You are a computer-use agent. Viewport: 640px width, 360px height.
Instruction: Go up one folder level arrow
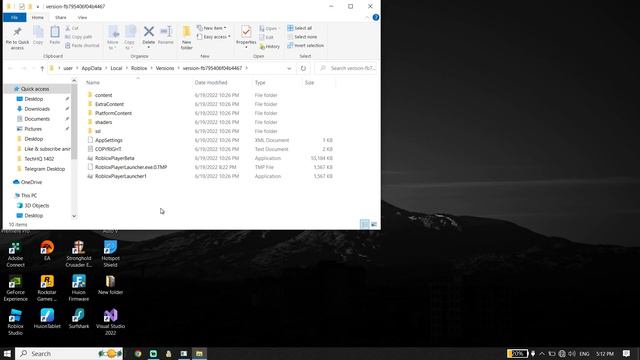42,69
